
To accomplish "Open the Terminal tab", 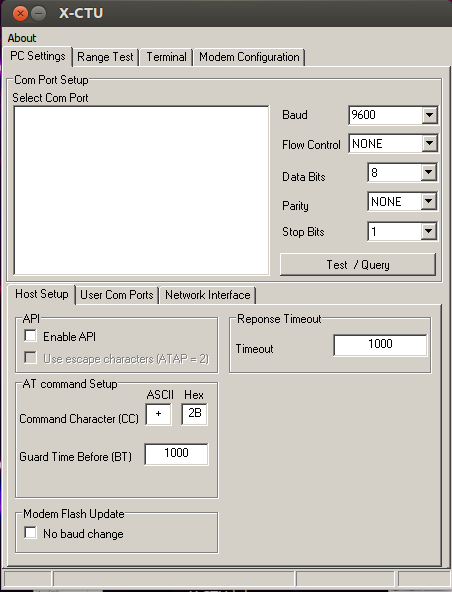I will [166, 57].
